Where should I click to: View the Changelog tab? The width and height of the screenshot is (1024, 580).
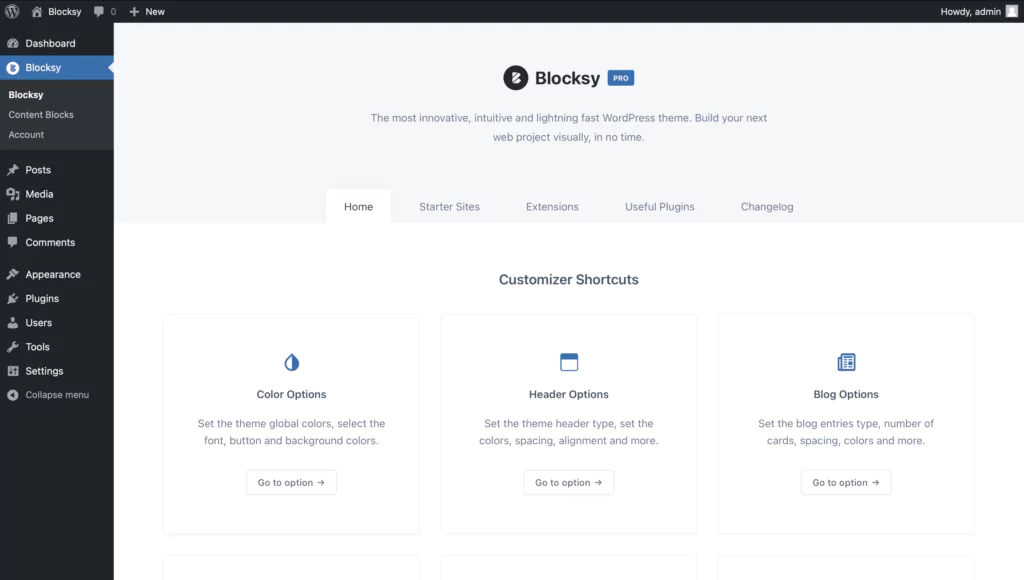click(766, 206)
